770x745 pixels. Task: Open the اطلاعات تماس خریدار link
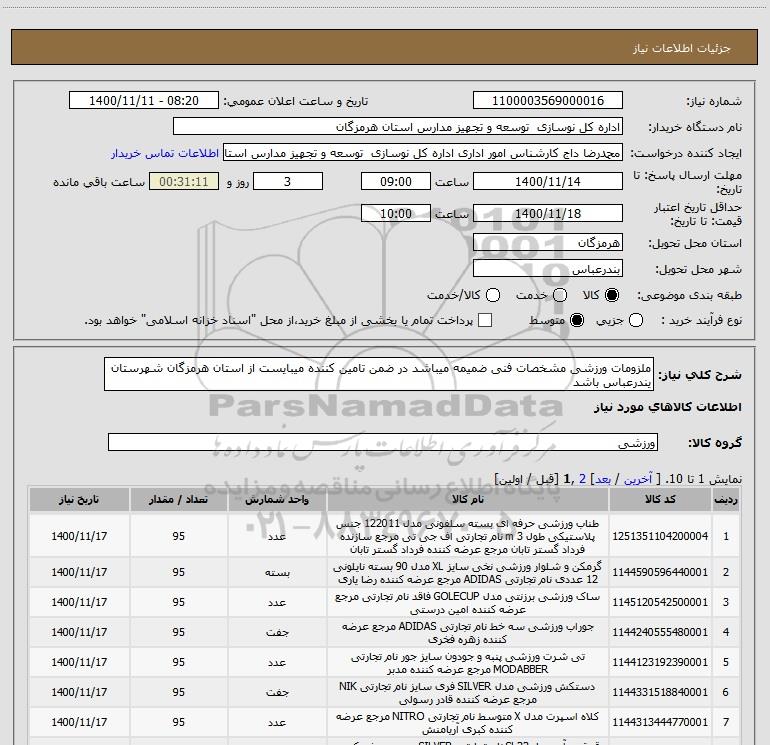point(165,153)
